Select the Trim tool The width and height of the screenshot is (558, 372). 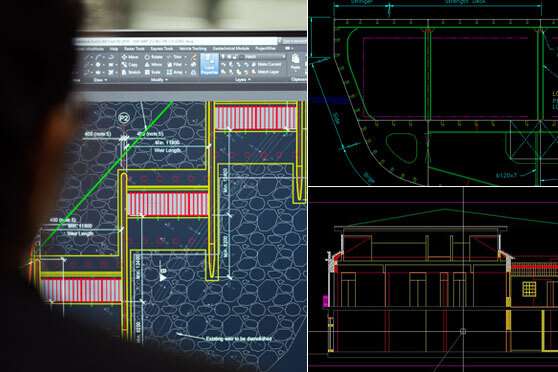[x=175, y=57]
